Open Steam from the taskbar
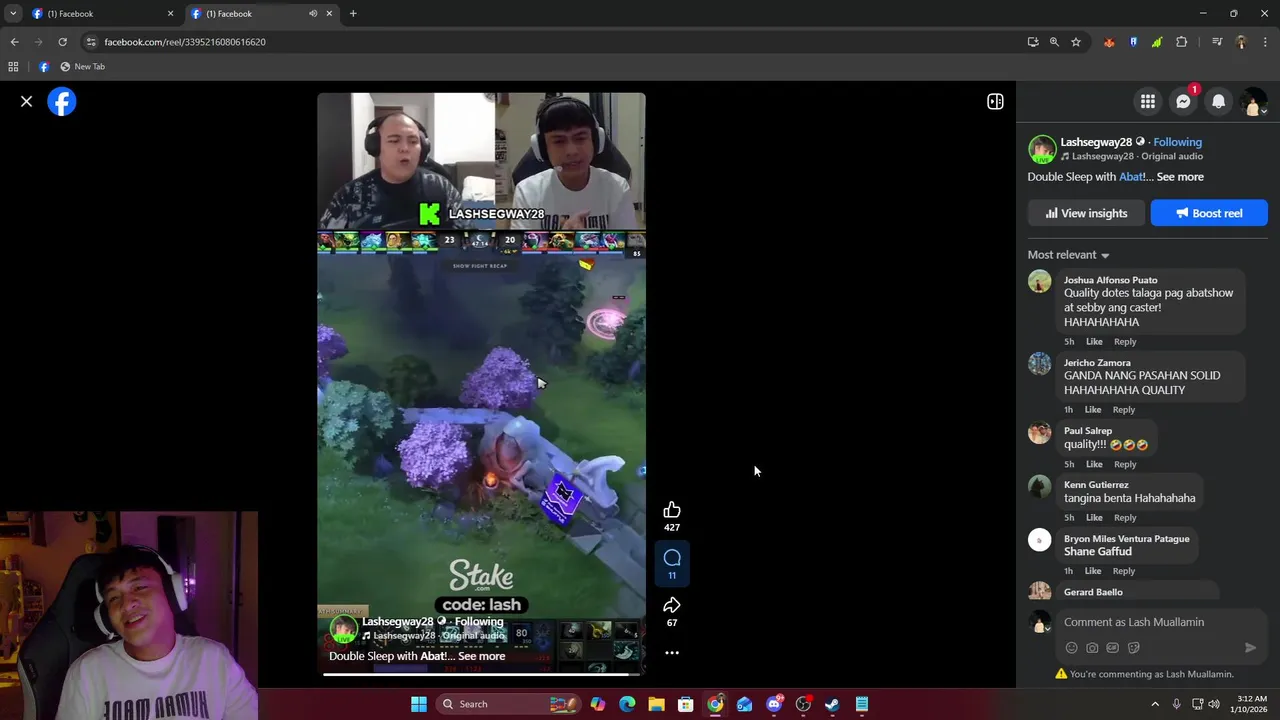1280x720 pixels. (x=832, y=704)
